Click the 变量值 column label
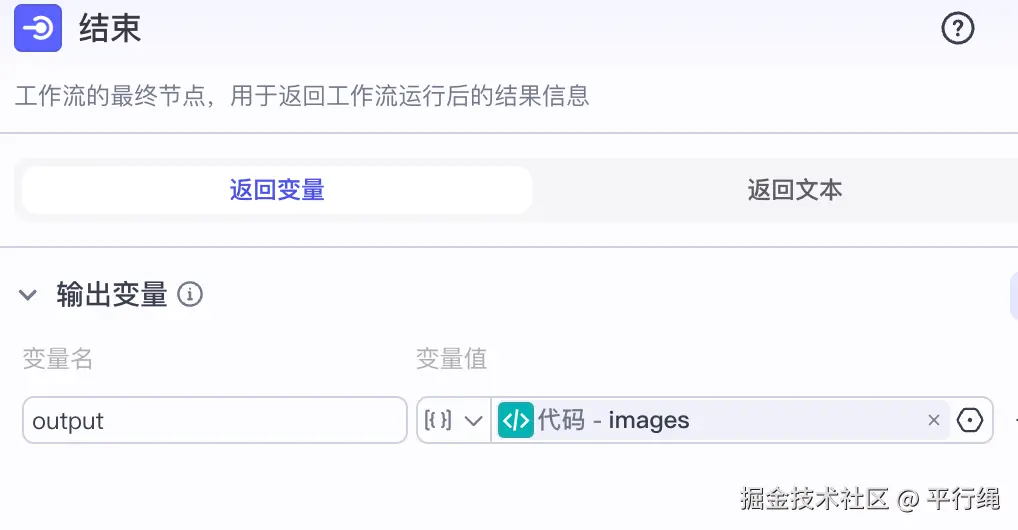The width and height of the screenshot is (1018, 530). (452, 359)
